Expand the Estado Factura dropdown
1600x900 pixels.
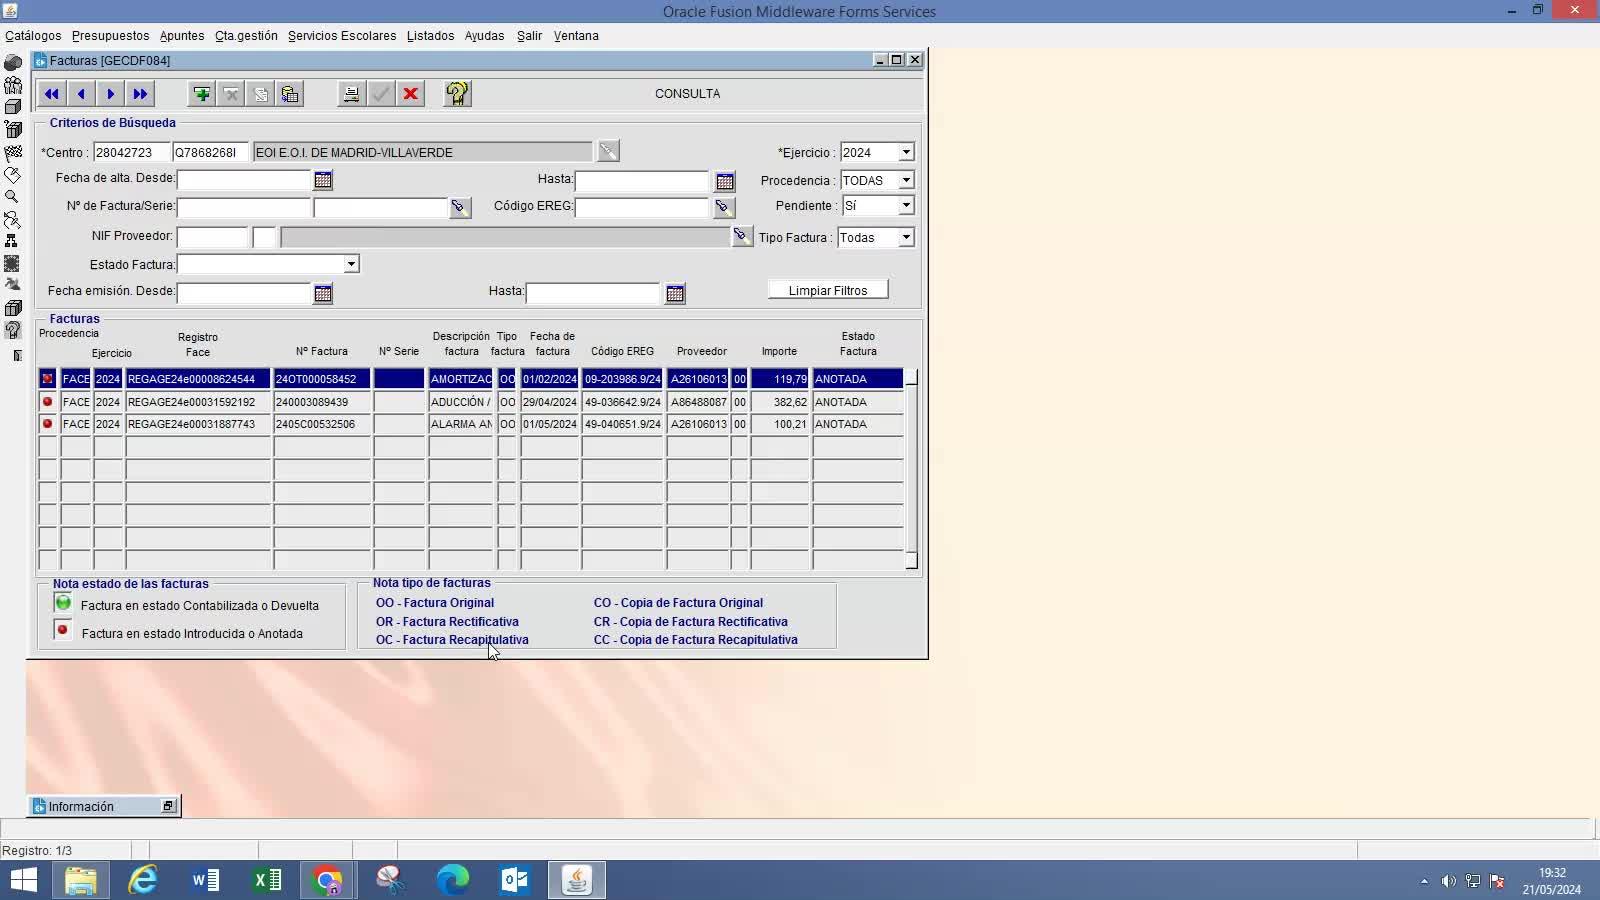[351, 265]
